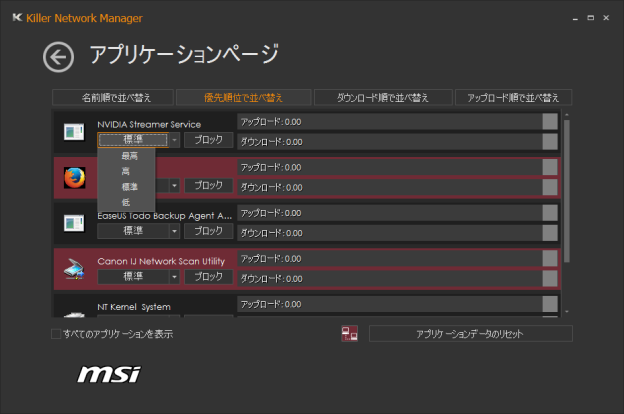
Task: Click NT Kernel System upload limit handle
Action: tap(550, 304)
